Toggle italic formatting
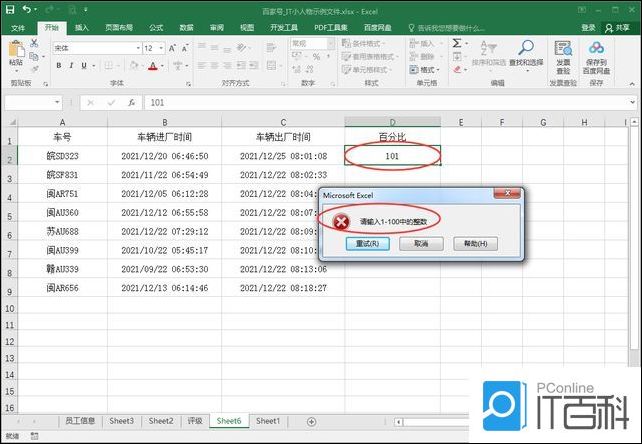 tap(72, 66)
